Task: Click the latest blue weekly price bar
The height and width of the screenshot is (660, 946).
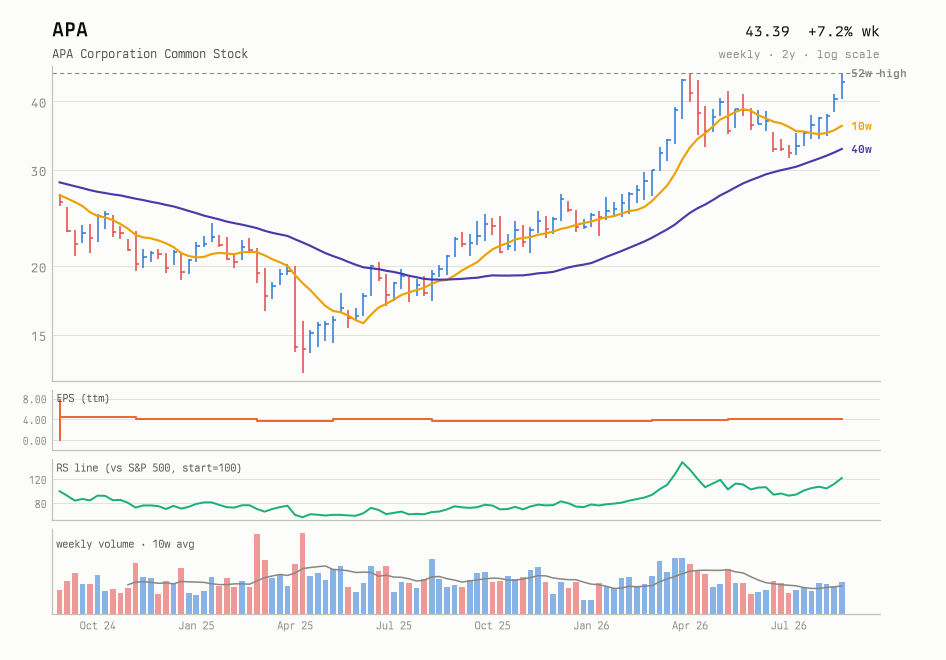Action: [842, 86]
